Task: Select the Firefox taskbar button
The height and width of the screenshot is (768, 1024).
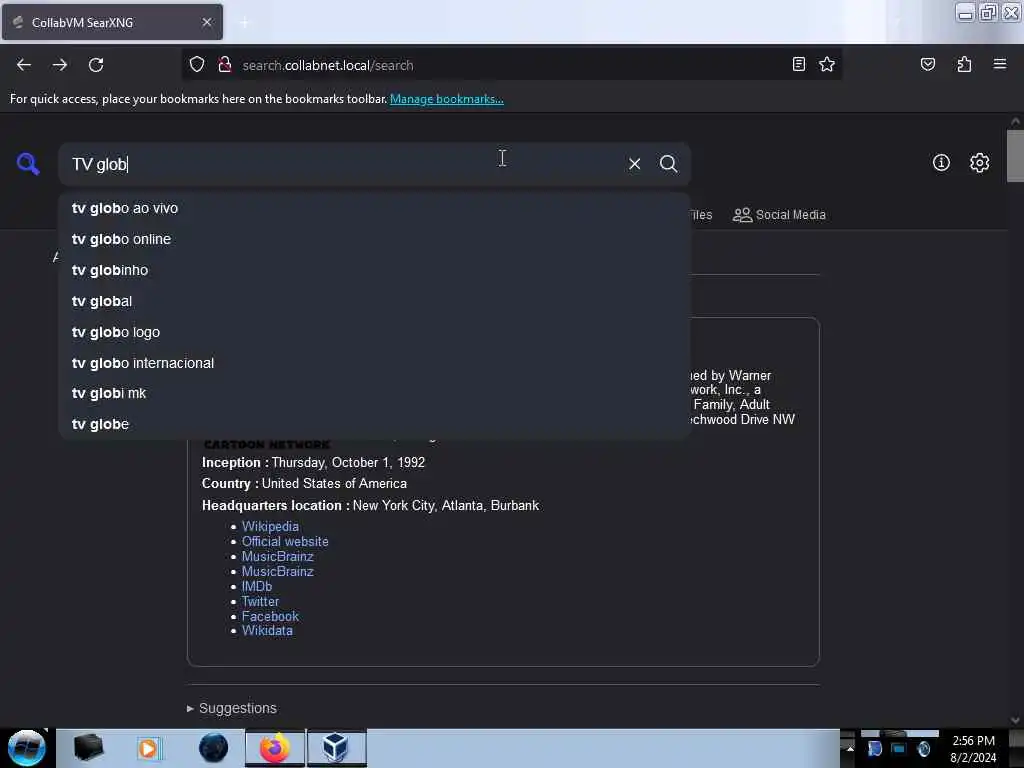Action: pos(275,748)
